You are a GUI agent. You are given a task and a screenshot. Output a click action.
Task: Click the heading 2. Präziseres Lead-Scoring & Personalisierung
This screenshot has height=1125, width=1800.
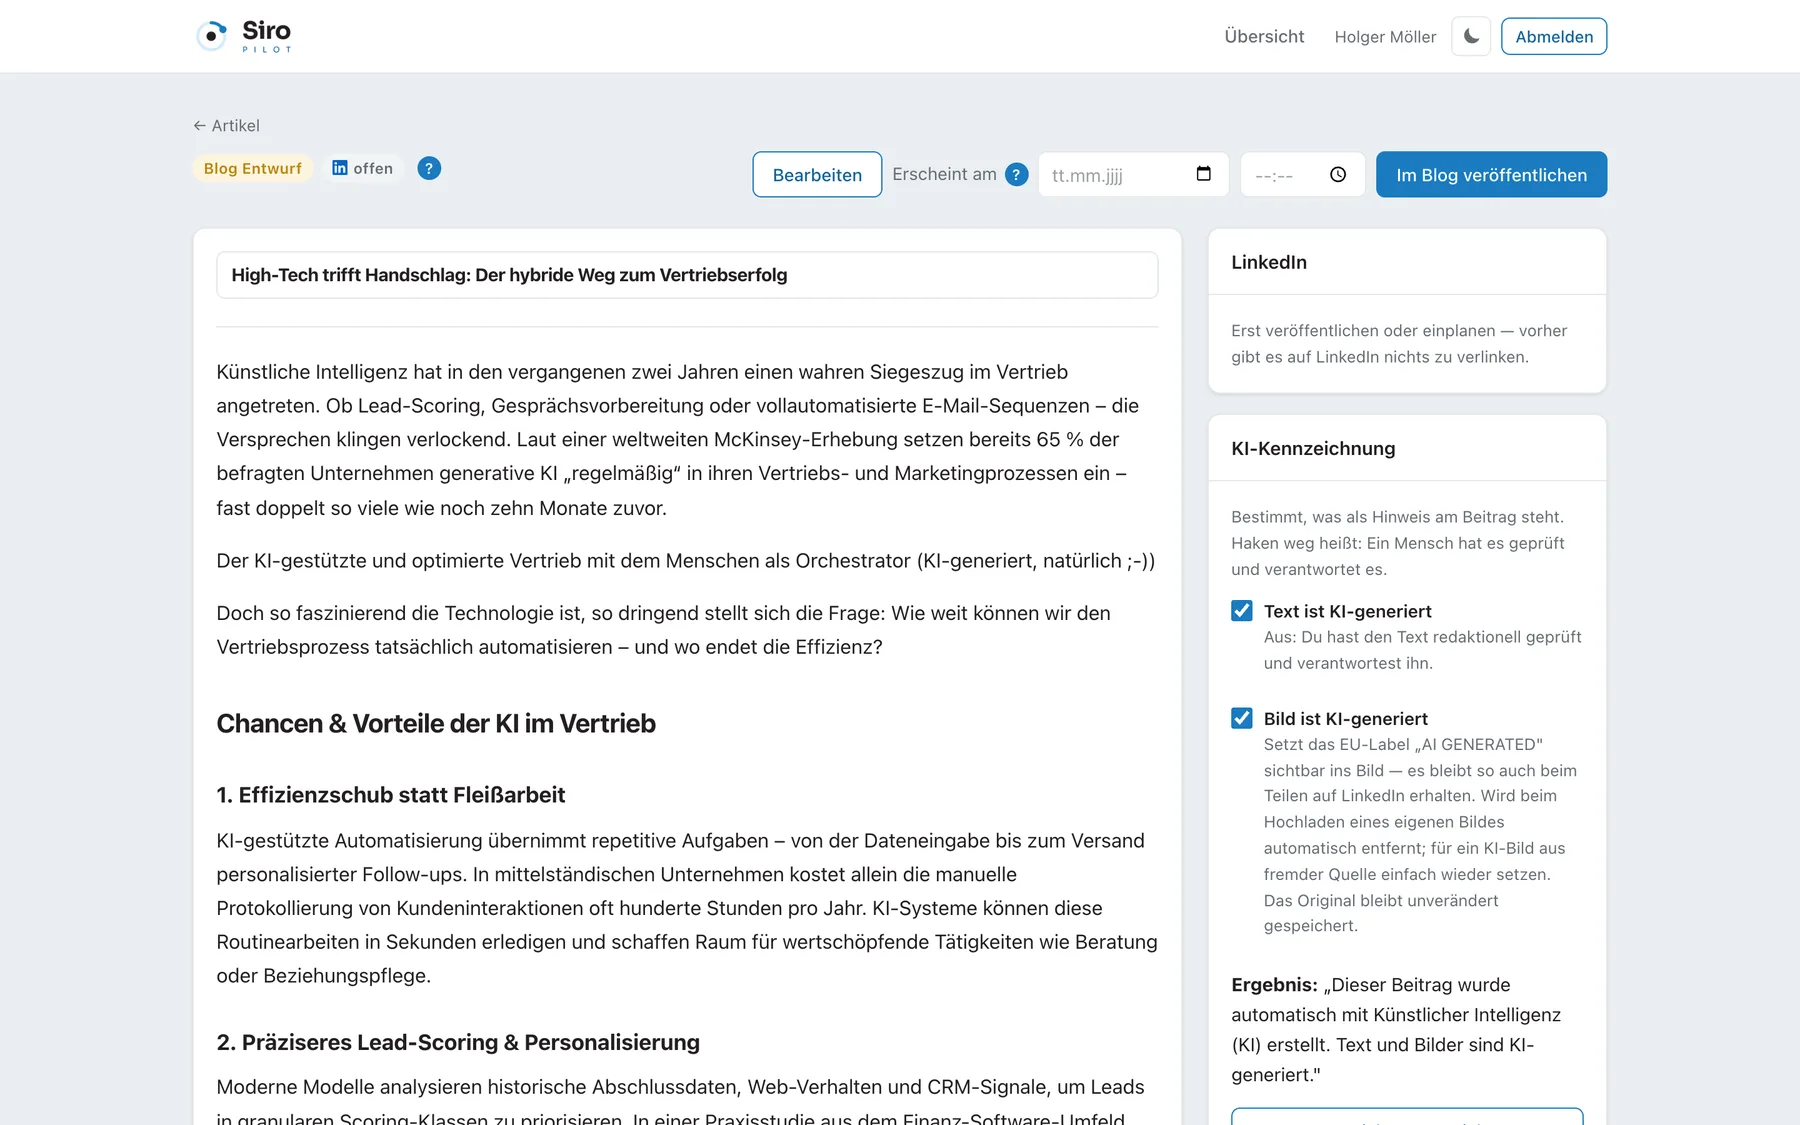pyautogui.click(x=458, y=1042)
